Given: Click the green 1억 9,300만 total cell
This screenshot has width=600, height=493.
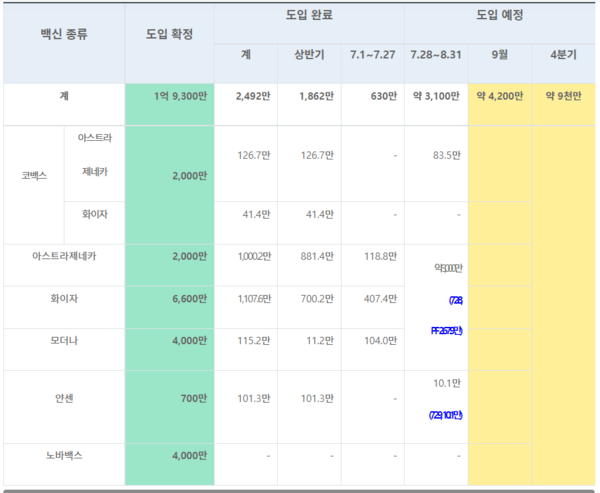Looking at the screenshot, I should point(176,96).
